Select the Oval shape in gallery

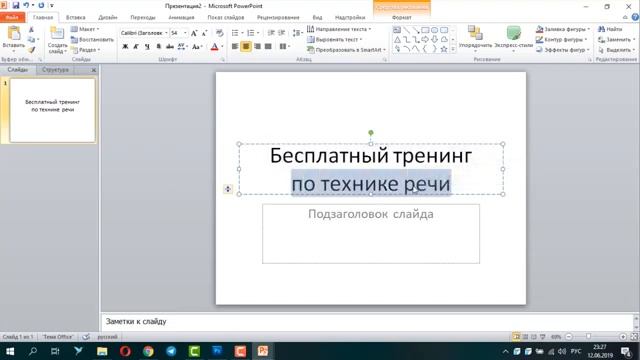pos(434,30)
